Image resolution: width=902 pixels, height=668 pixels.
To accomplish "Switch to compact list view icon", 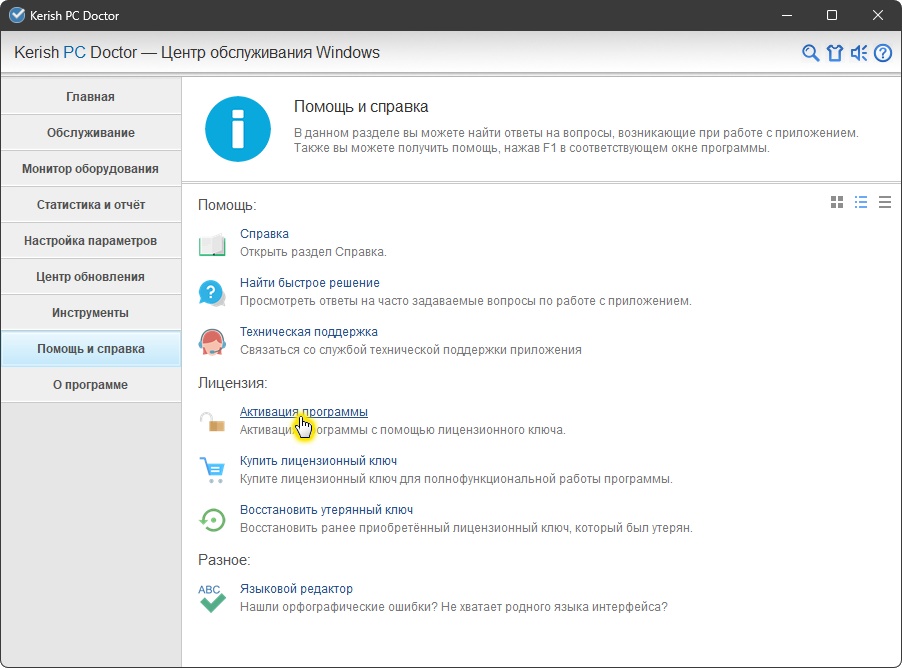I will point(885,202).
